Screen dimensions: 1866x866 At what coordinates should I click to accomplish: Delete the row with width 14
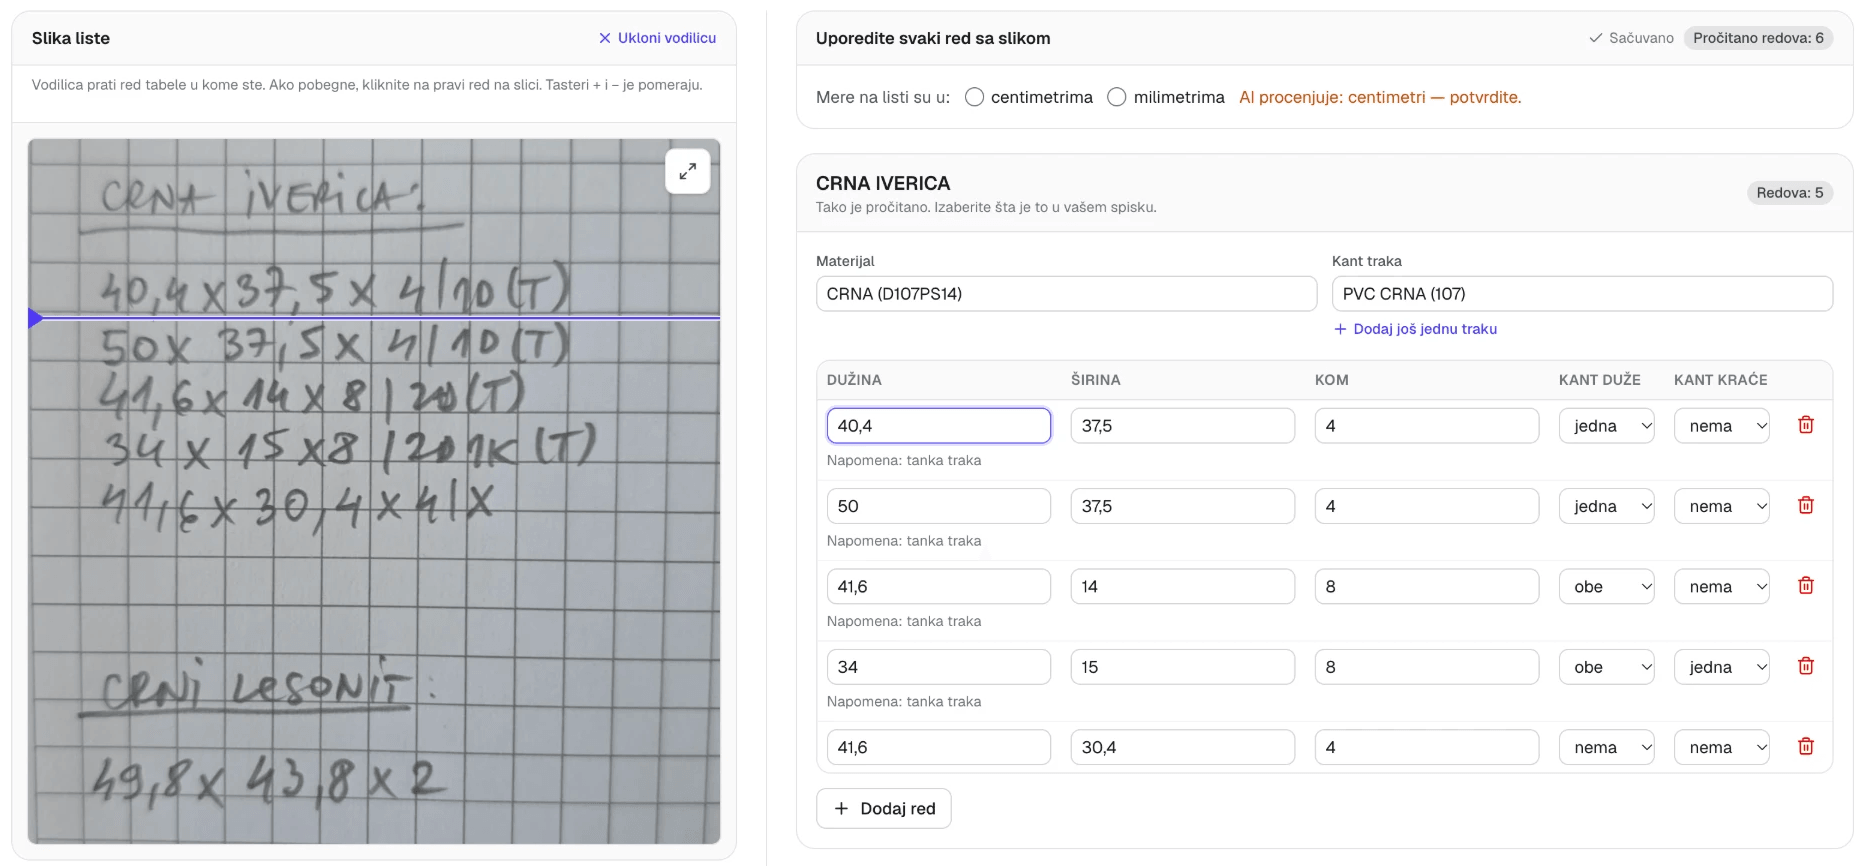(x=1806, y=585)
